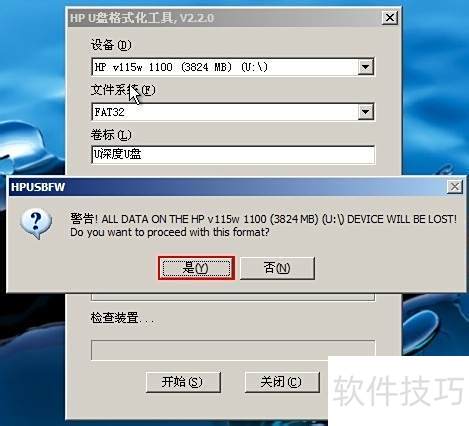This screenshot has width=469, height=426.
Task: Expand the 文件系统 dropdown arrow
Action: point(366,112)
